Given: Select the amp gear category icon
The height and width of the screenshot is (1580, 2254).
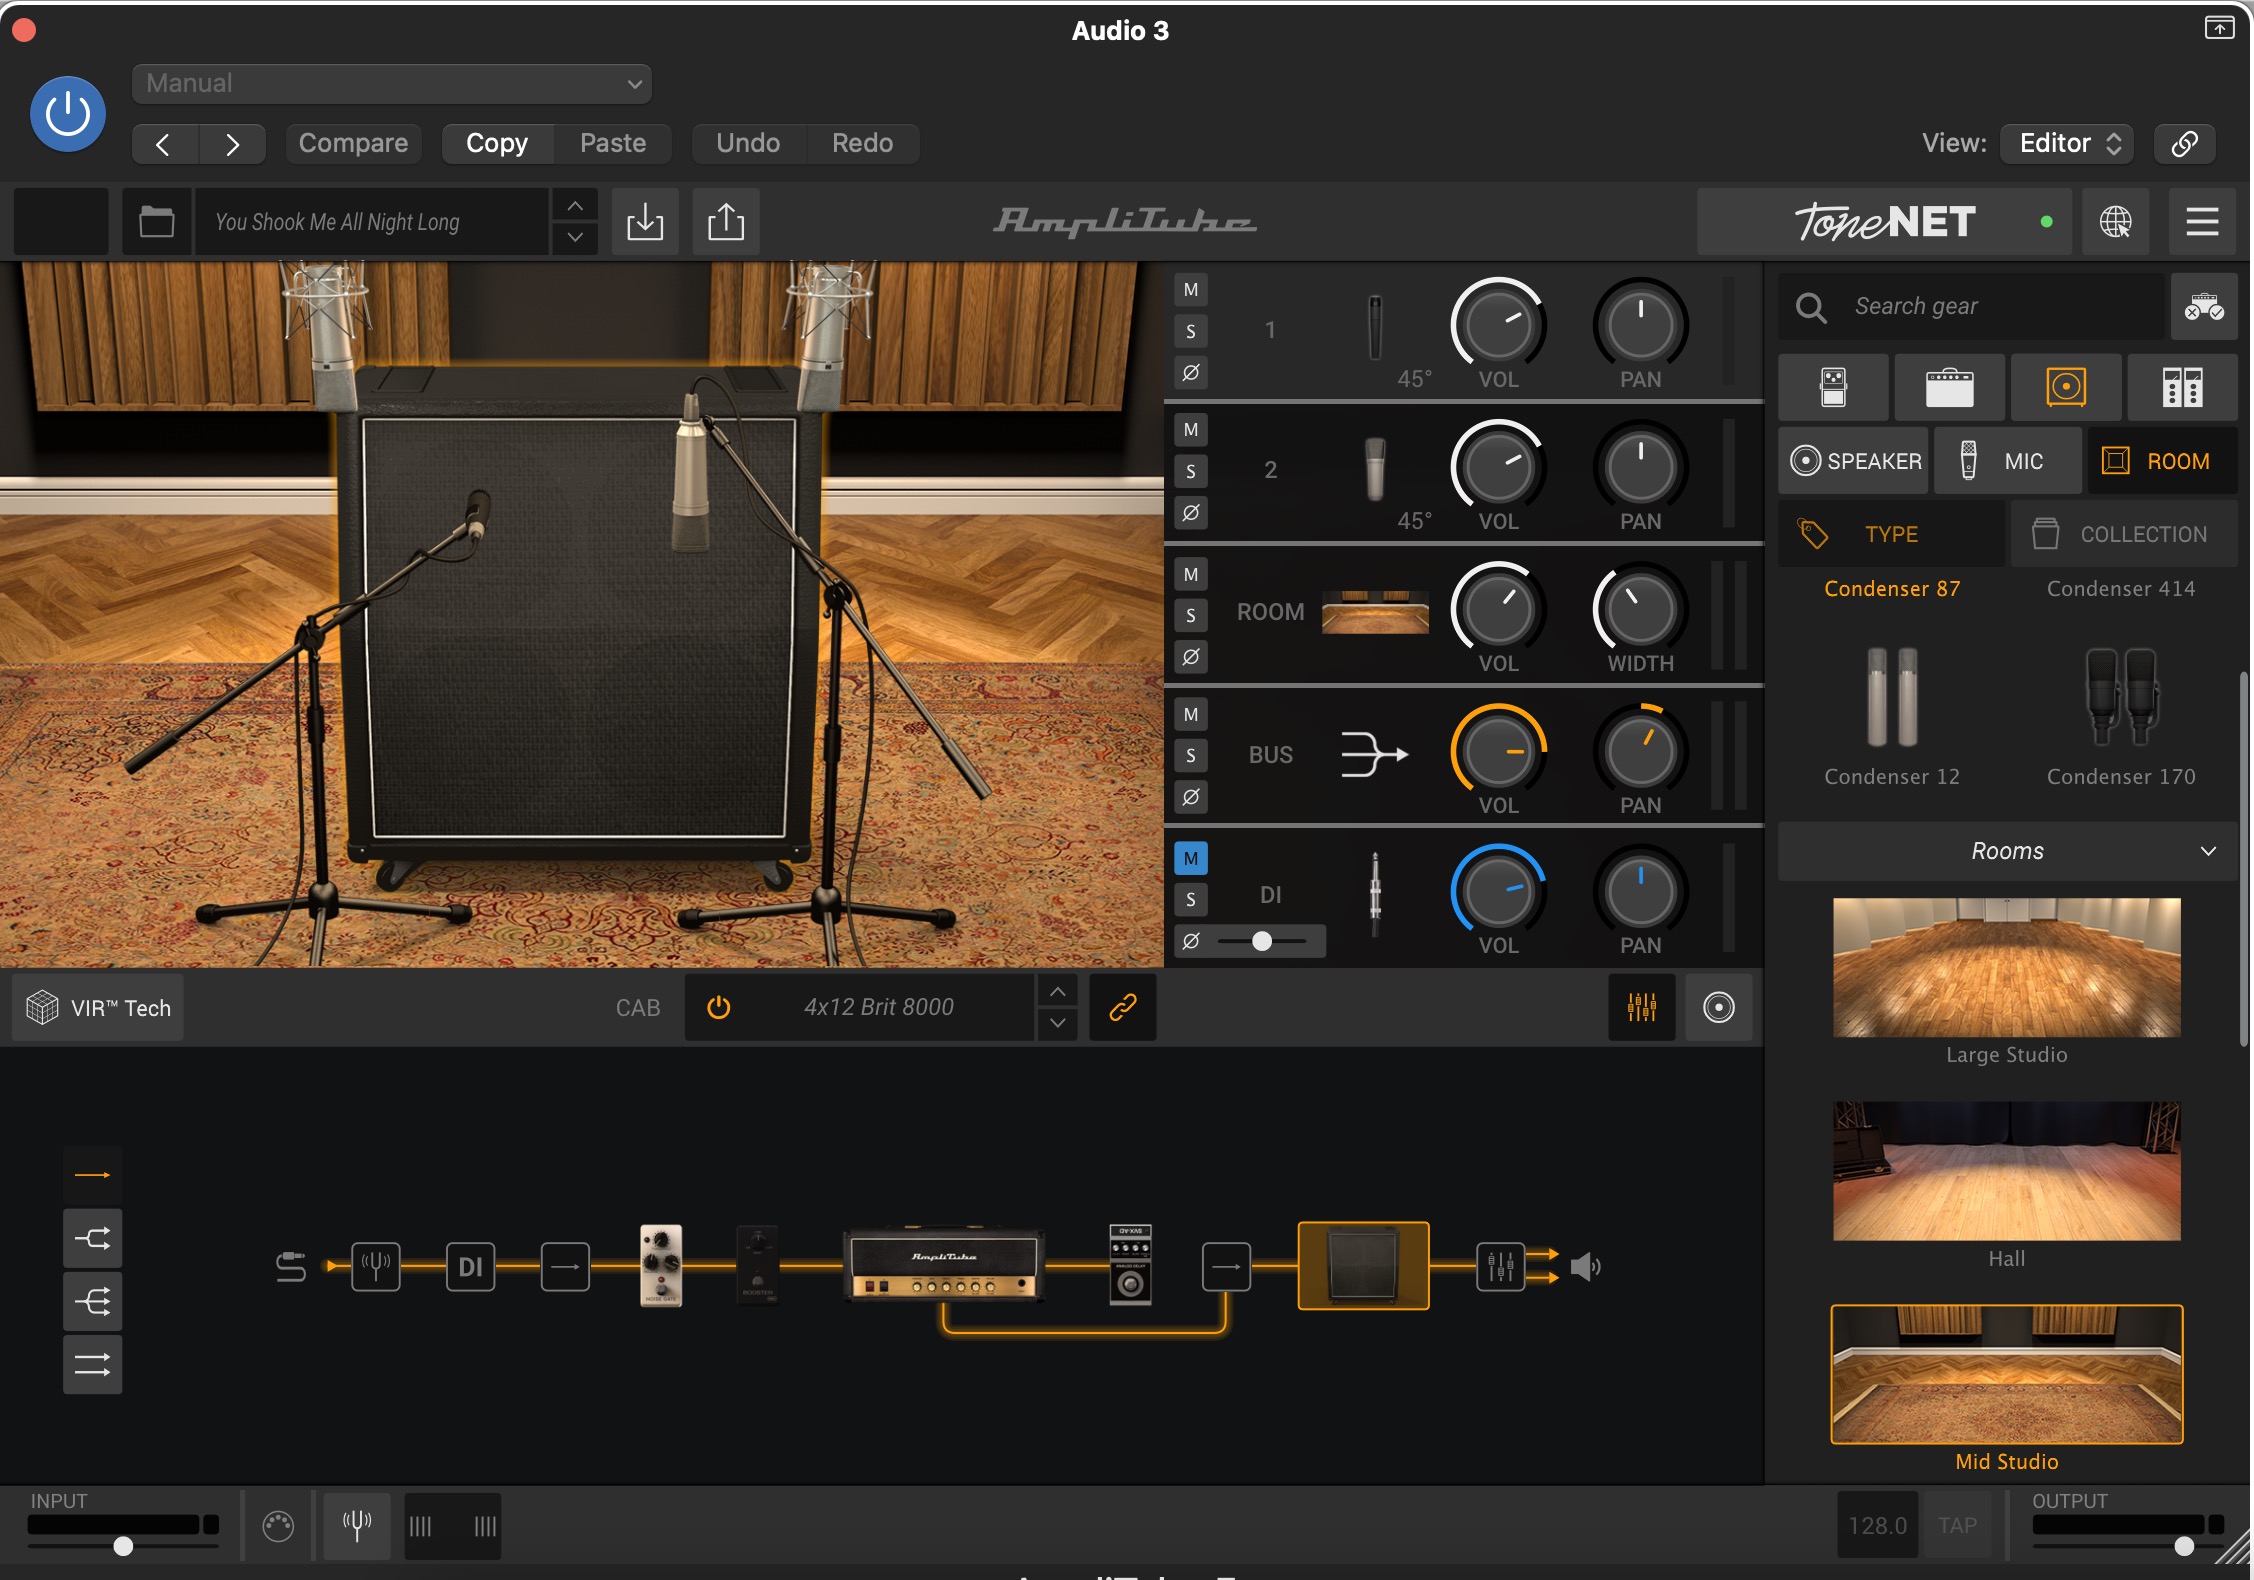Looking at the screenshot, I should coord(1949,387).
